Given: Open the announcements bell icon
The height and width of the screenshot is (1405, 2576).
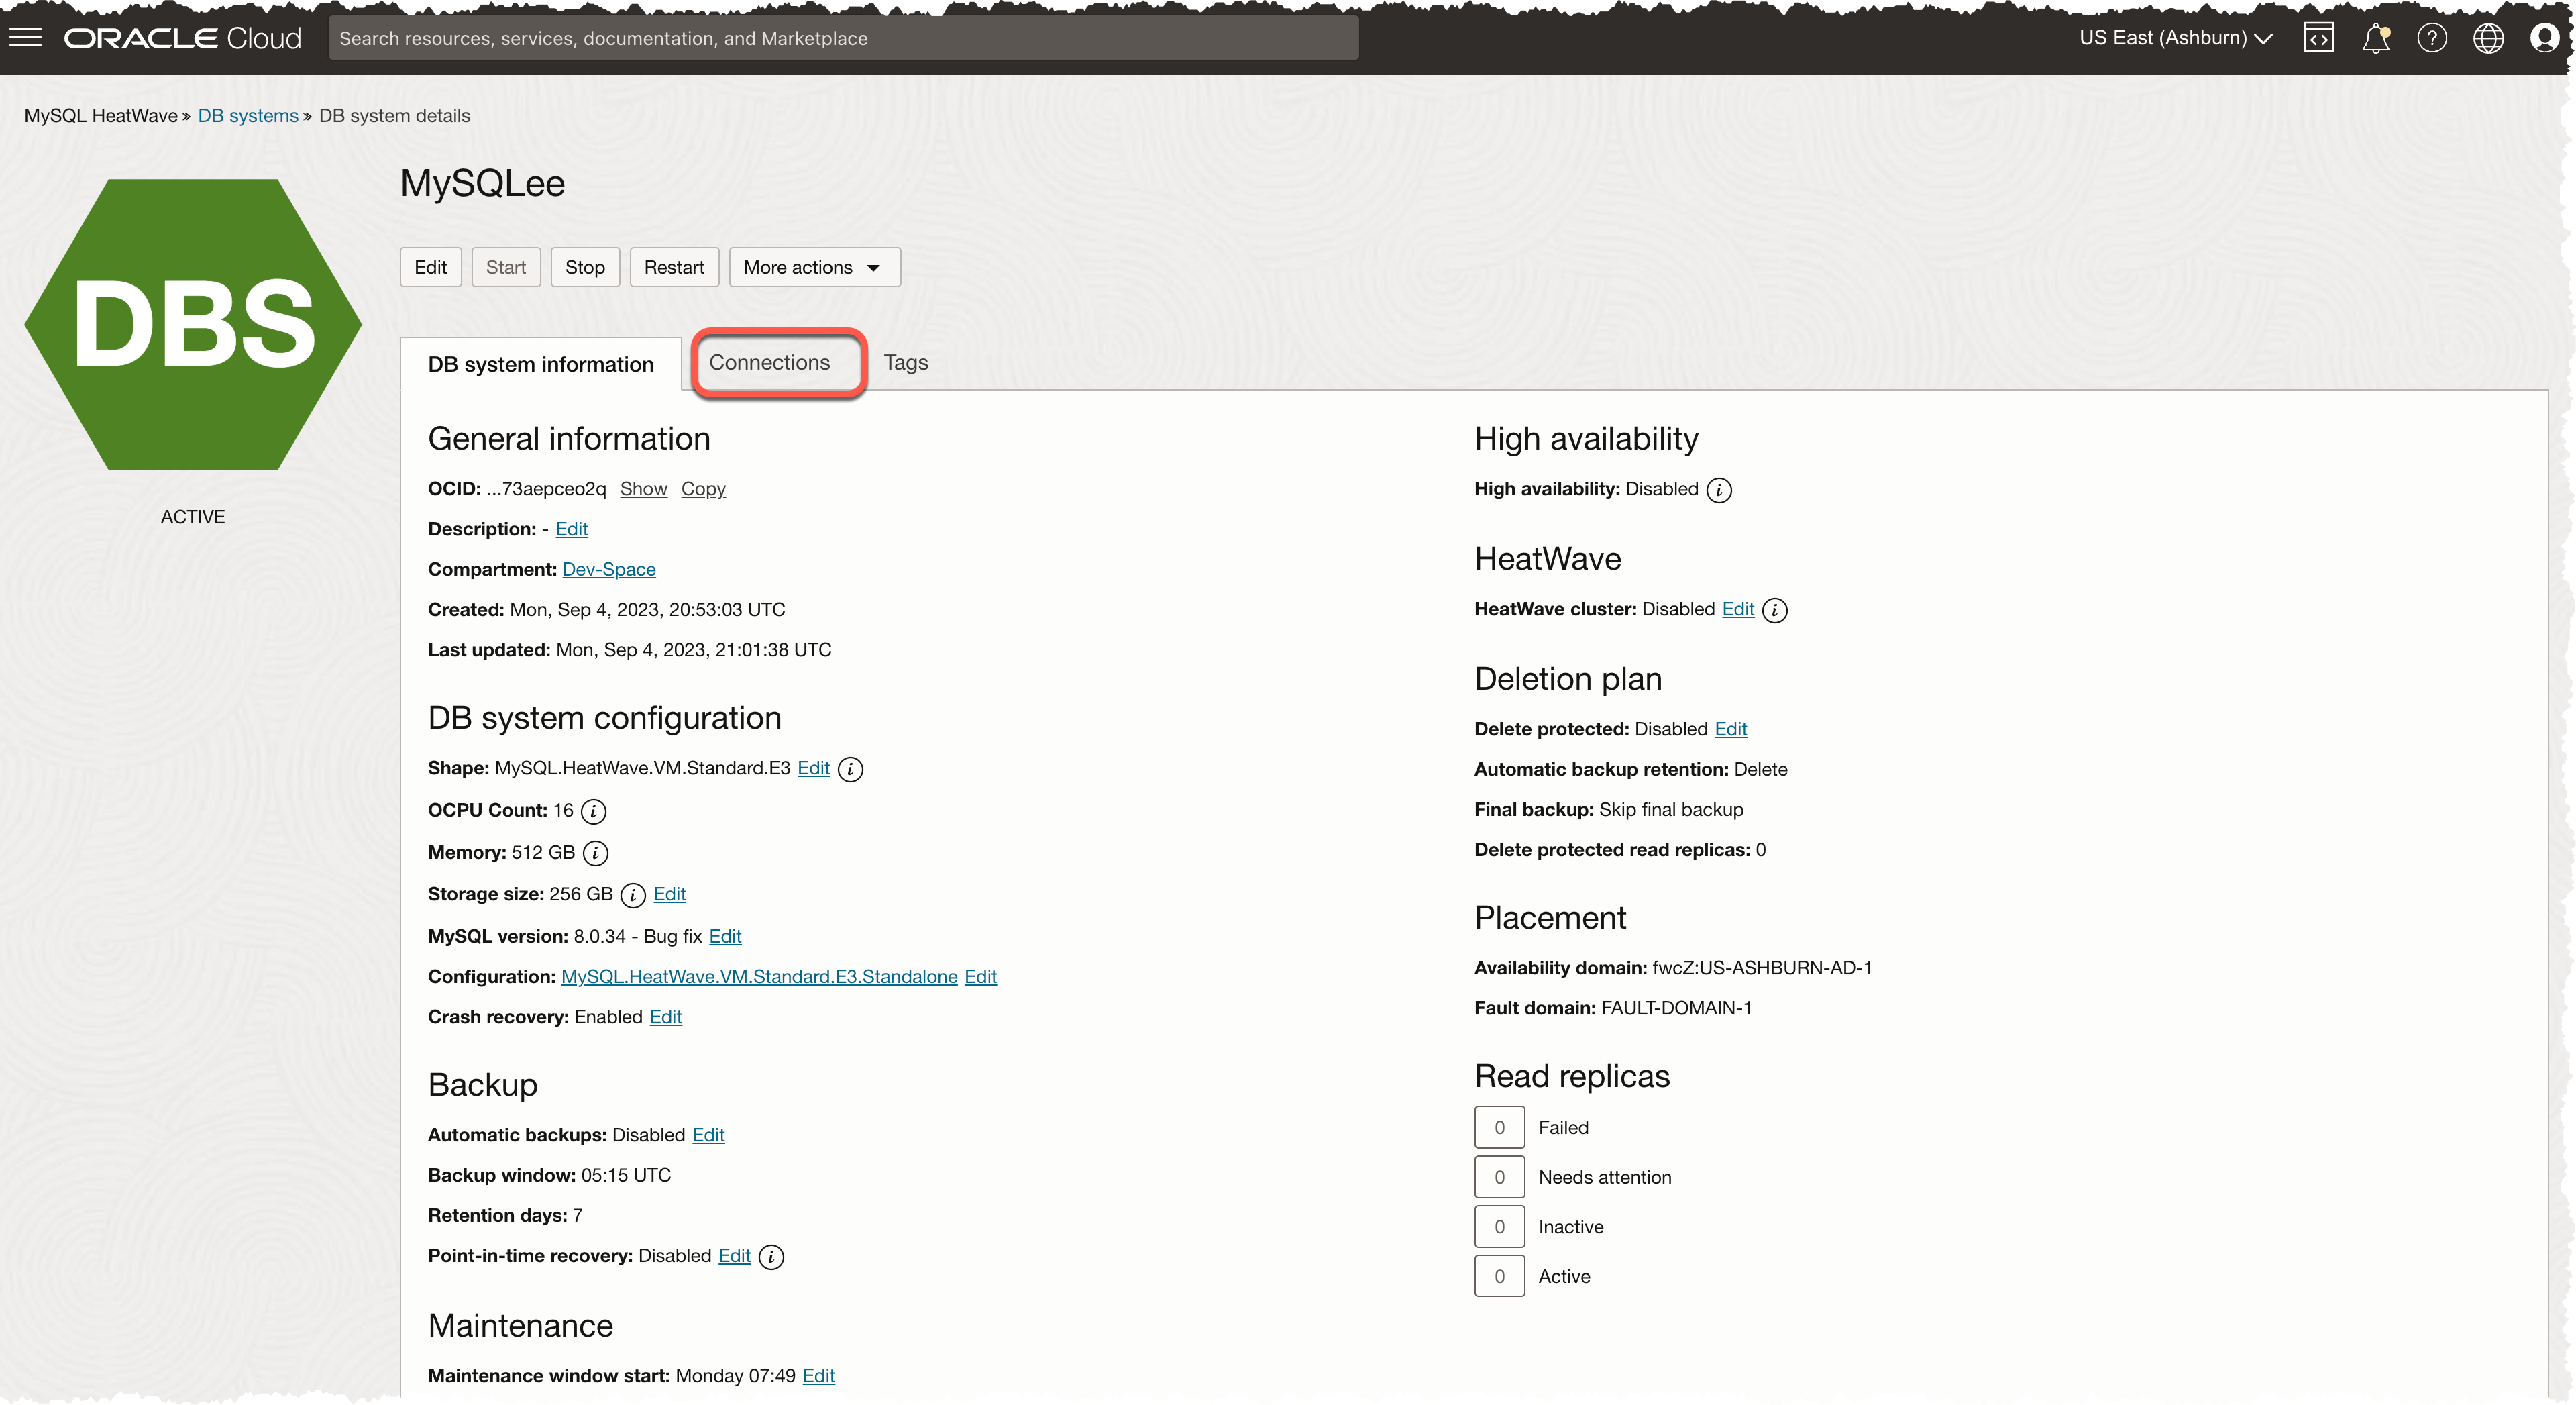Looking at the screenshot, I should coord(2375,38).
